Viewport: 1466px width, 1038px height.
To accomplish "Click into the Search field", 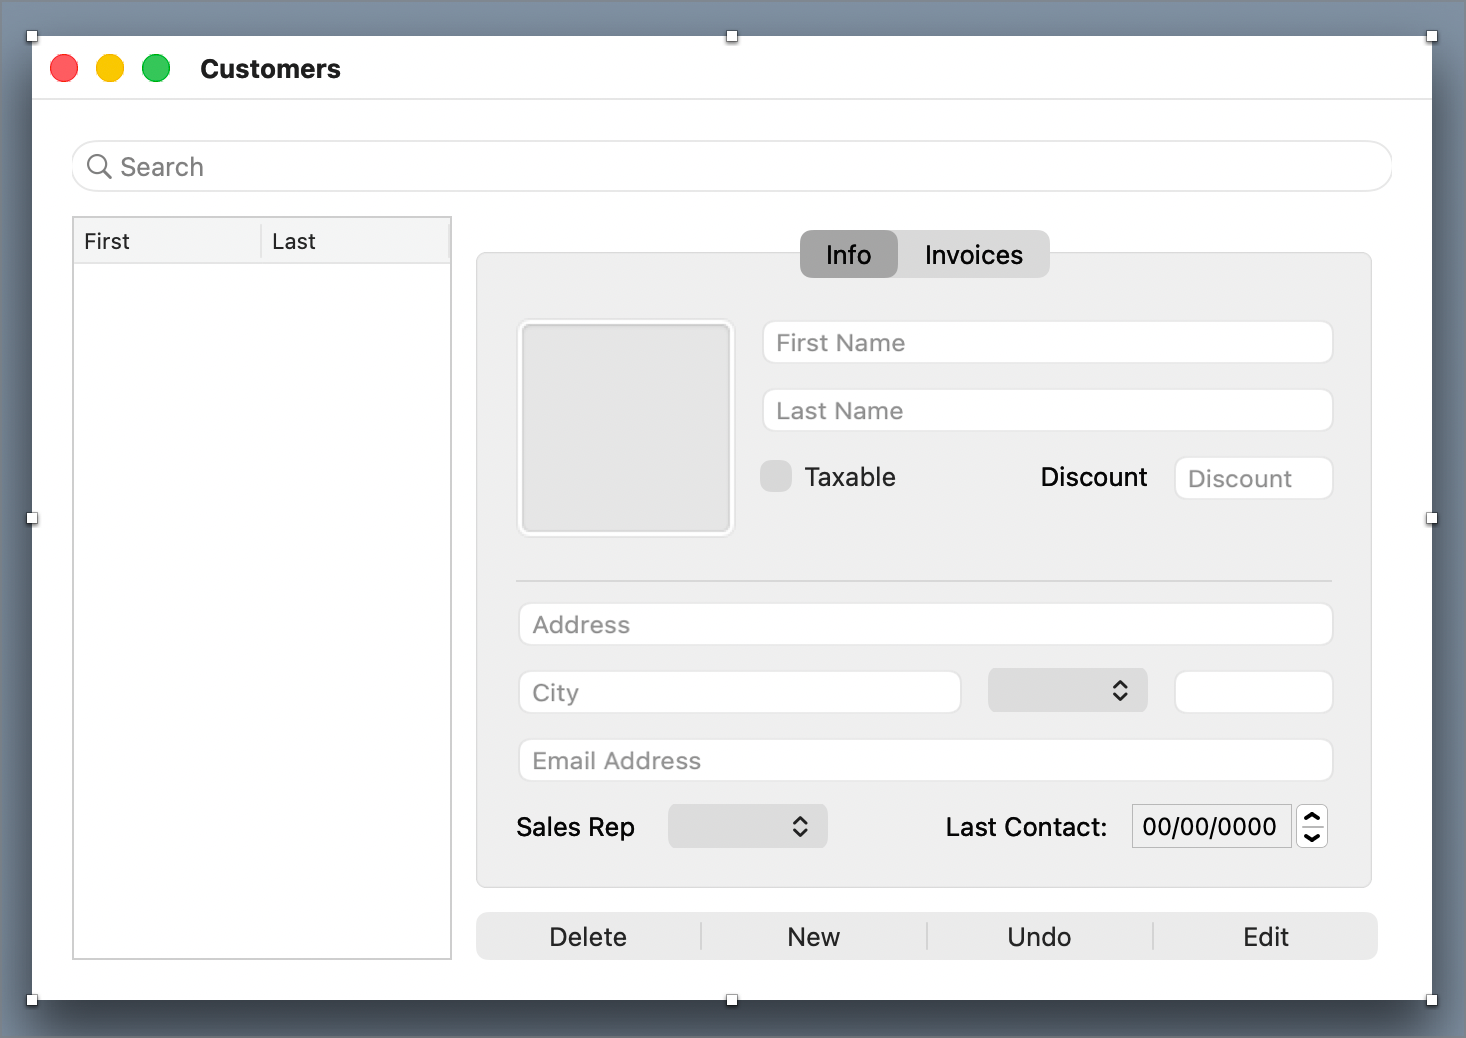I will 732,166.
